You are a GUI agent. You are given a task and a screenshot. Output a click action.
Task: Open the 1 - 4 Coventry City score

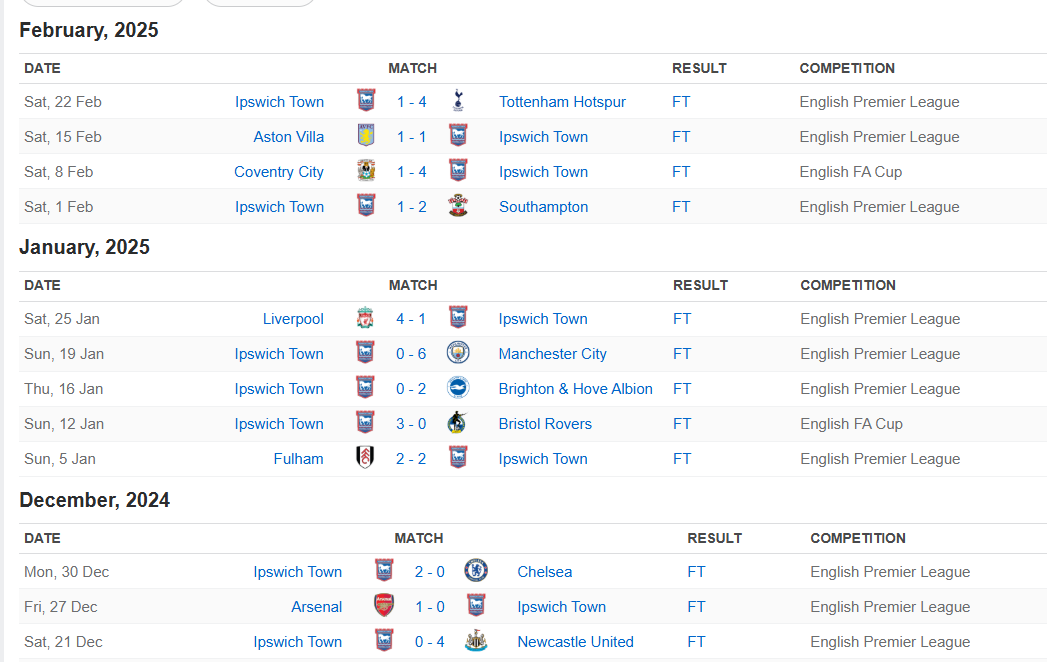pyautogui.click(x=411, y=172)
